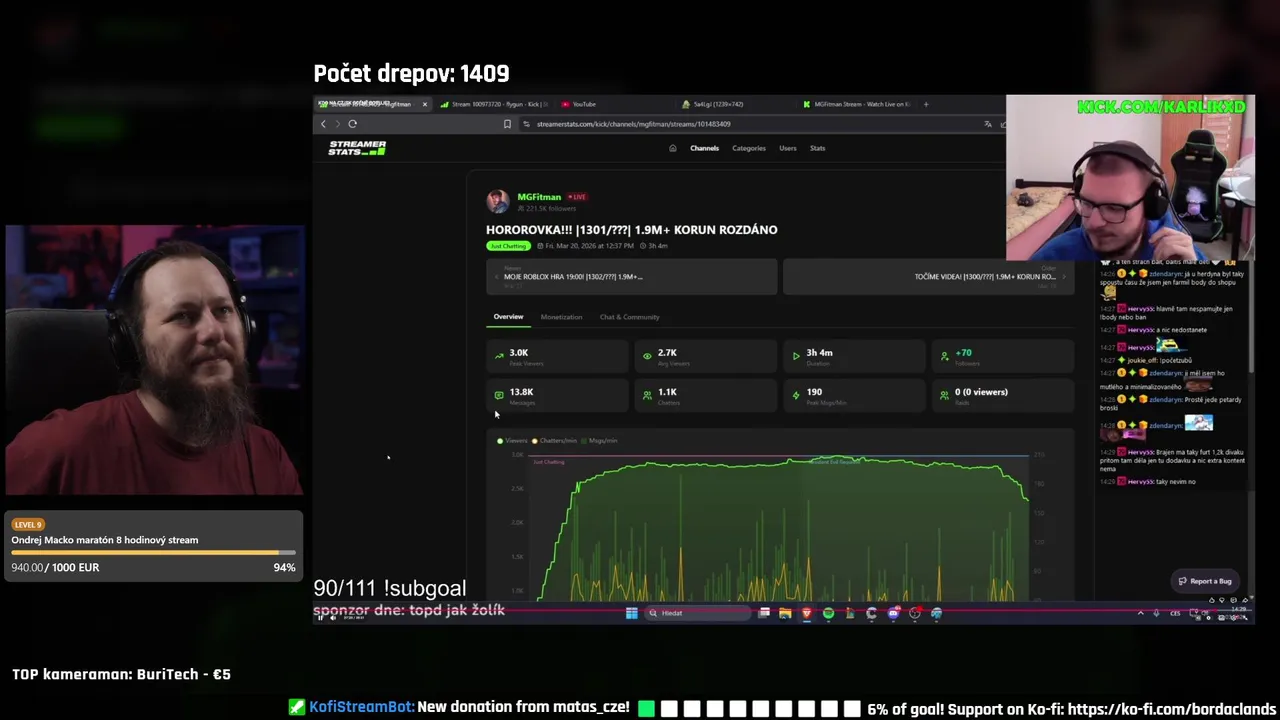Click the Peak Msgs/Min lightning icon
Screen dimensions: 1280x720
(x=796, y=395)
